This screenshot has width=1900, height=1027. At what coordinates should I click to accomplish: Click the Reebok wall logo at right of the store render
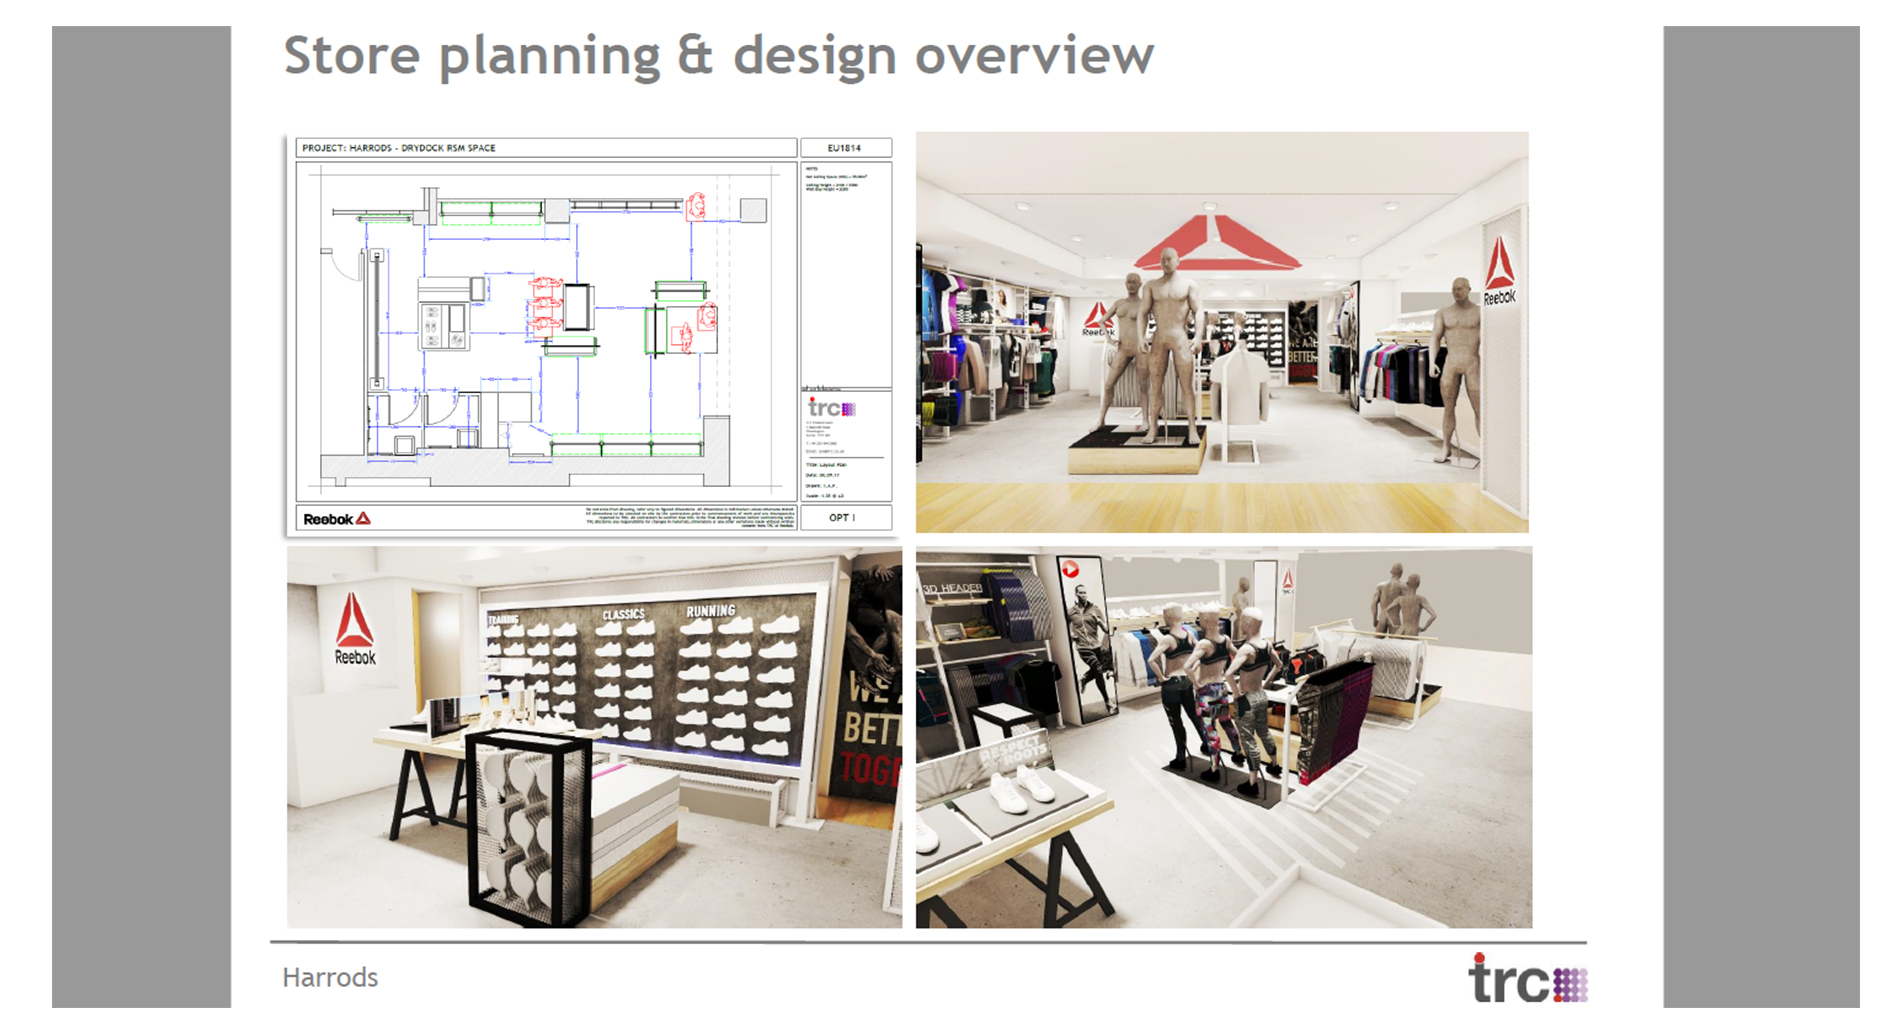[x=1499, y=271]
